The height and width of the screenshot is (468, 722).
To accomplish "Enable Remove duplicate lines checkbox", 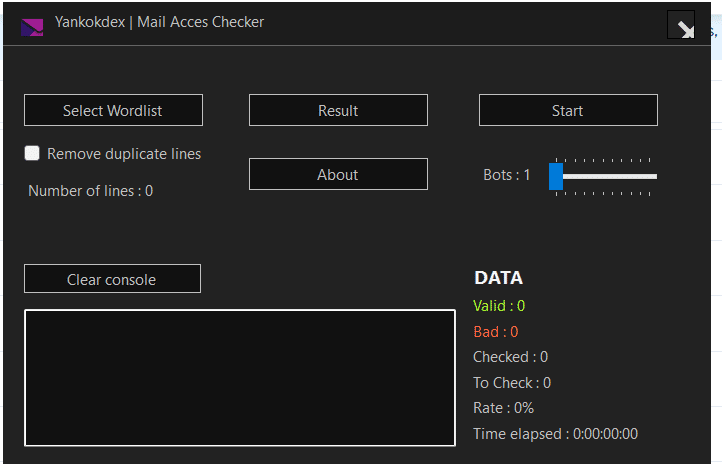I will 32,153.
